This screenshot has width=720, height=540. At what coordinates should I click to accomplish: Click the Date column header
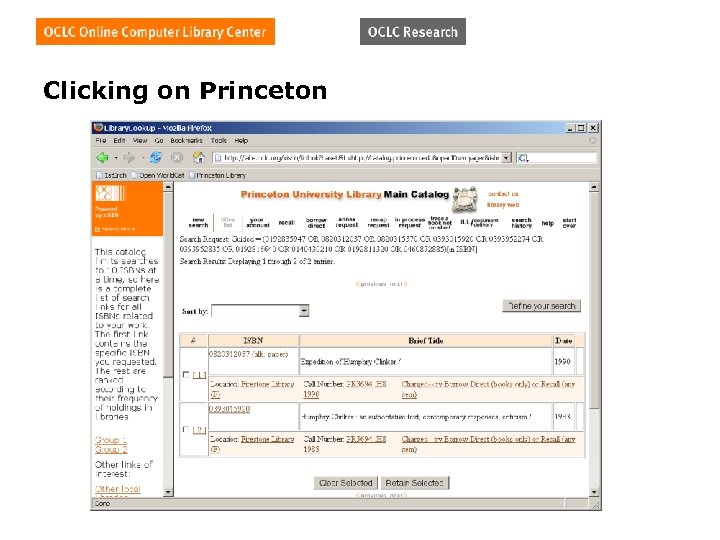click(x=563, y=340)
